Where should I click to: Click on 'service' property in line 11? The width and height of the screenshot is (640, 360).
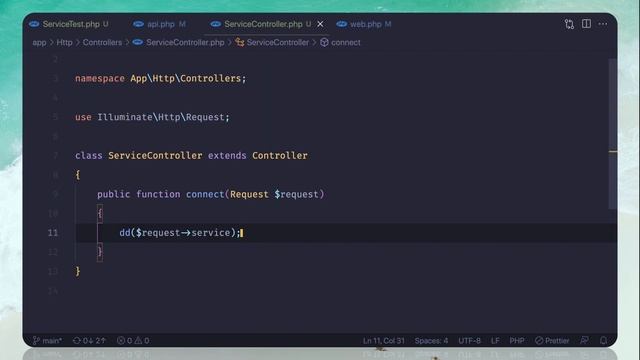tap(211, 233)
